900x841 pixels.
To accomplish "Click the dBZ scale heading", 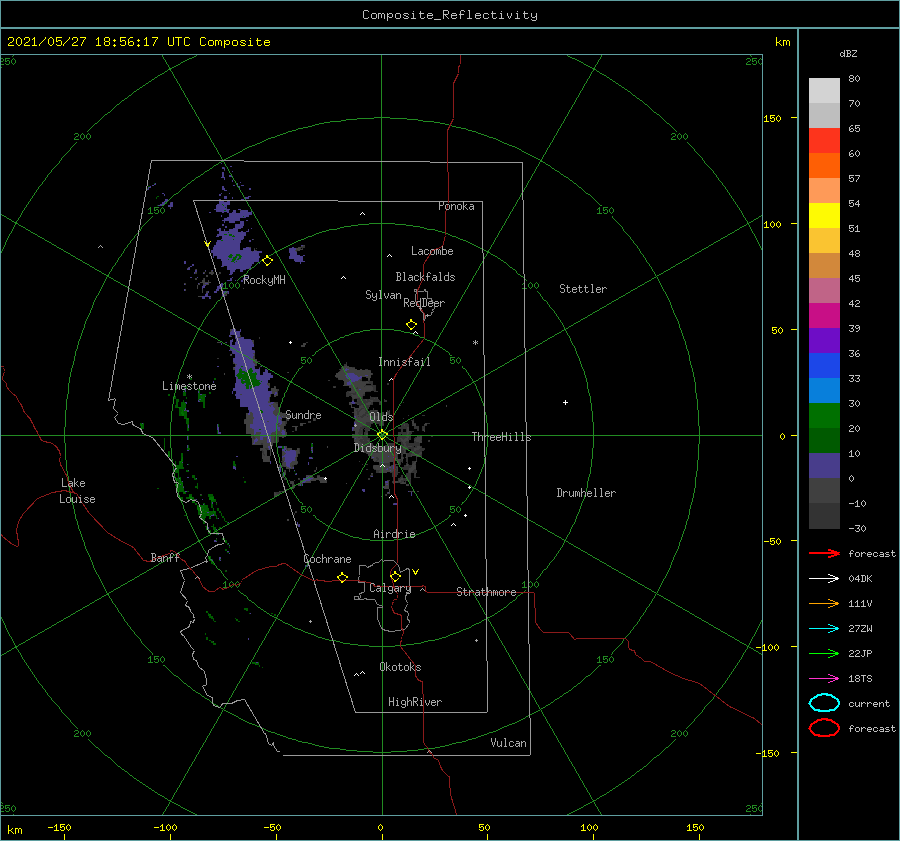I will pyautogui.click(x=848, y=54).
